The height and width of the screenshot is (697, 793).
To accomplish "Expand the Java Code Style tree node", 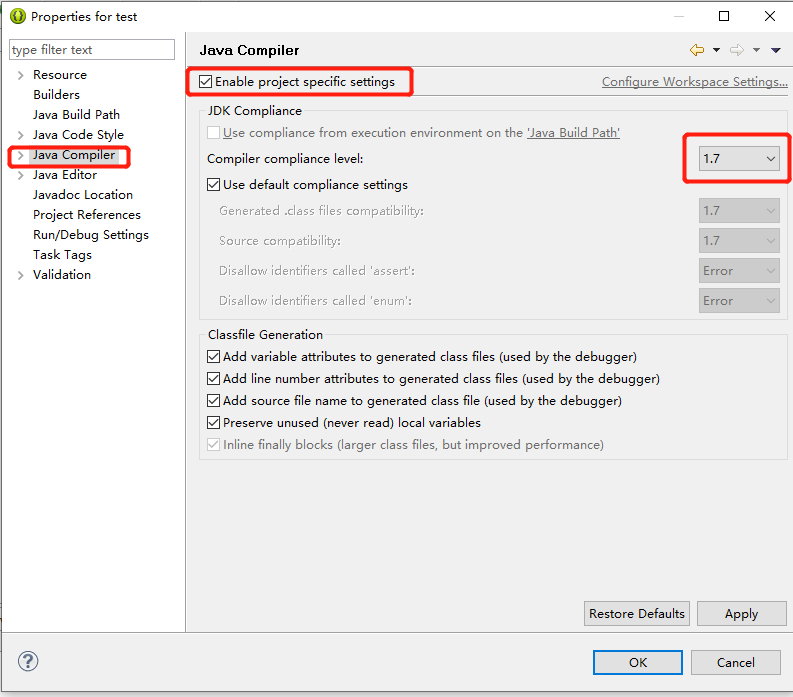I will click(21, 135).
